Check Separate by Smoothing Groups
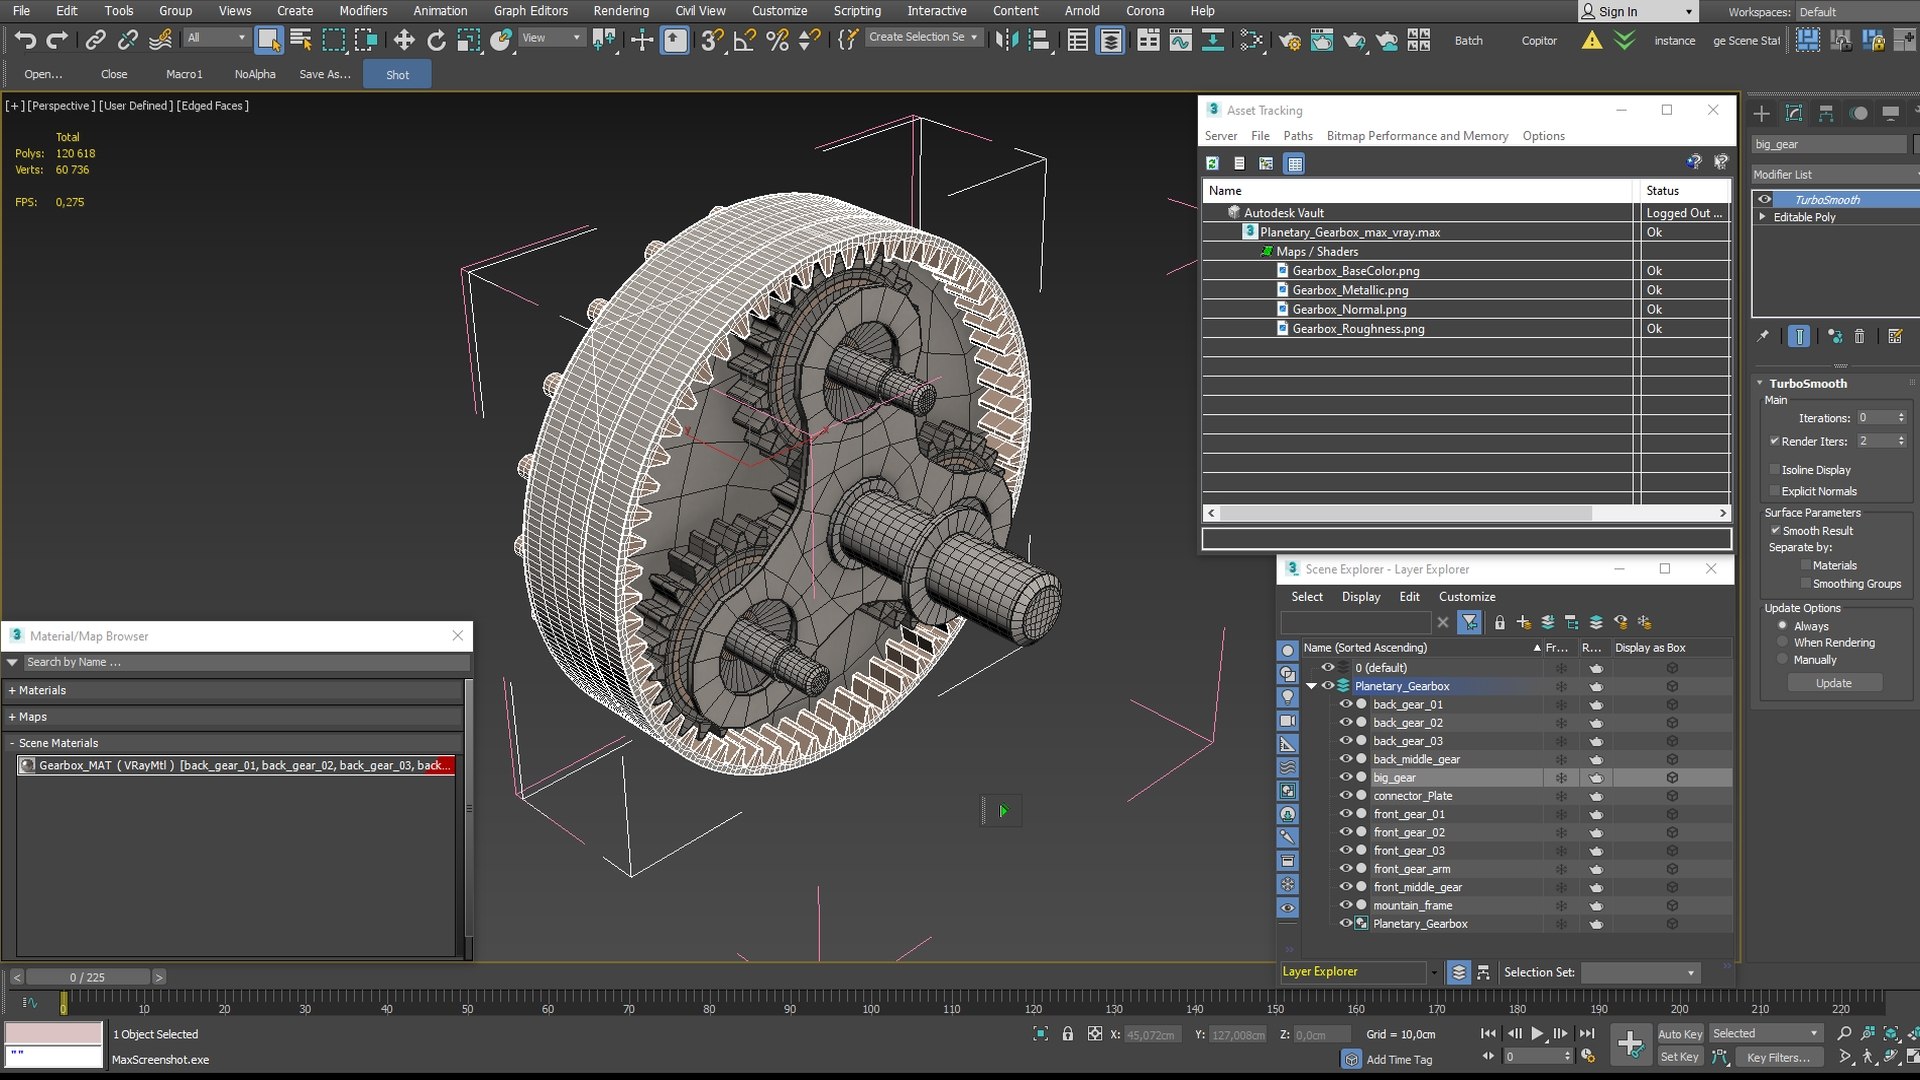 (1806, 584)
